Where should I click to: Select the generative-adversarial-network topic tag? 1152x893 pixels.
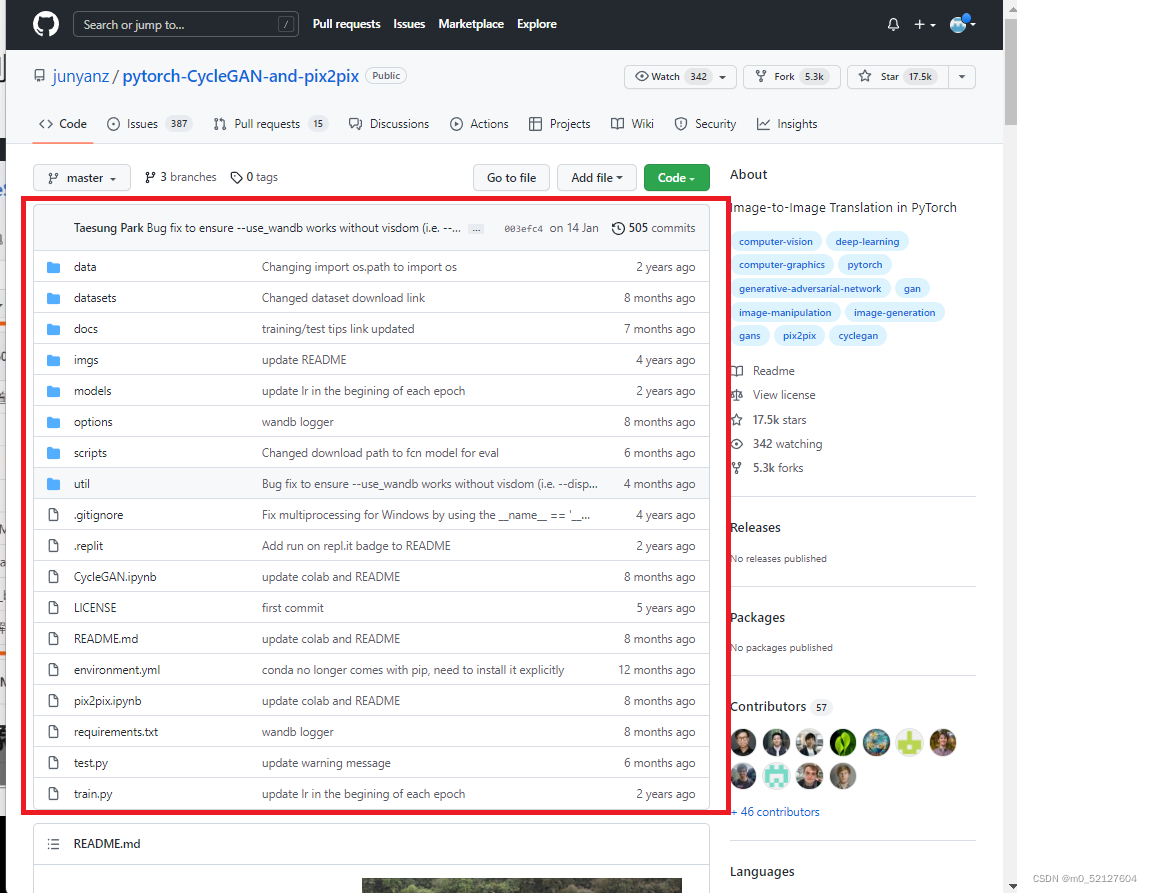coord(810,288)
